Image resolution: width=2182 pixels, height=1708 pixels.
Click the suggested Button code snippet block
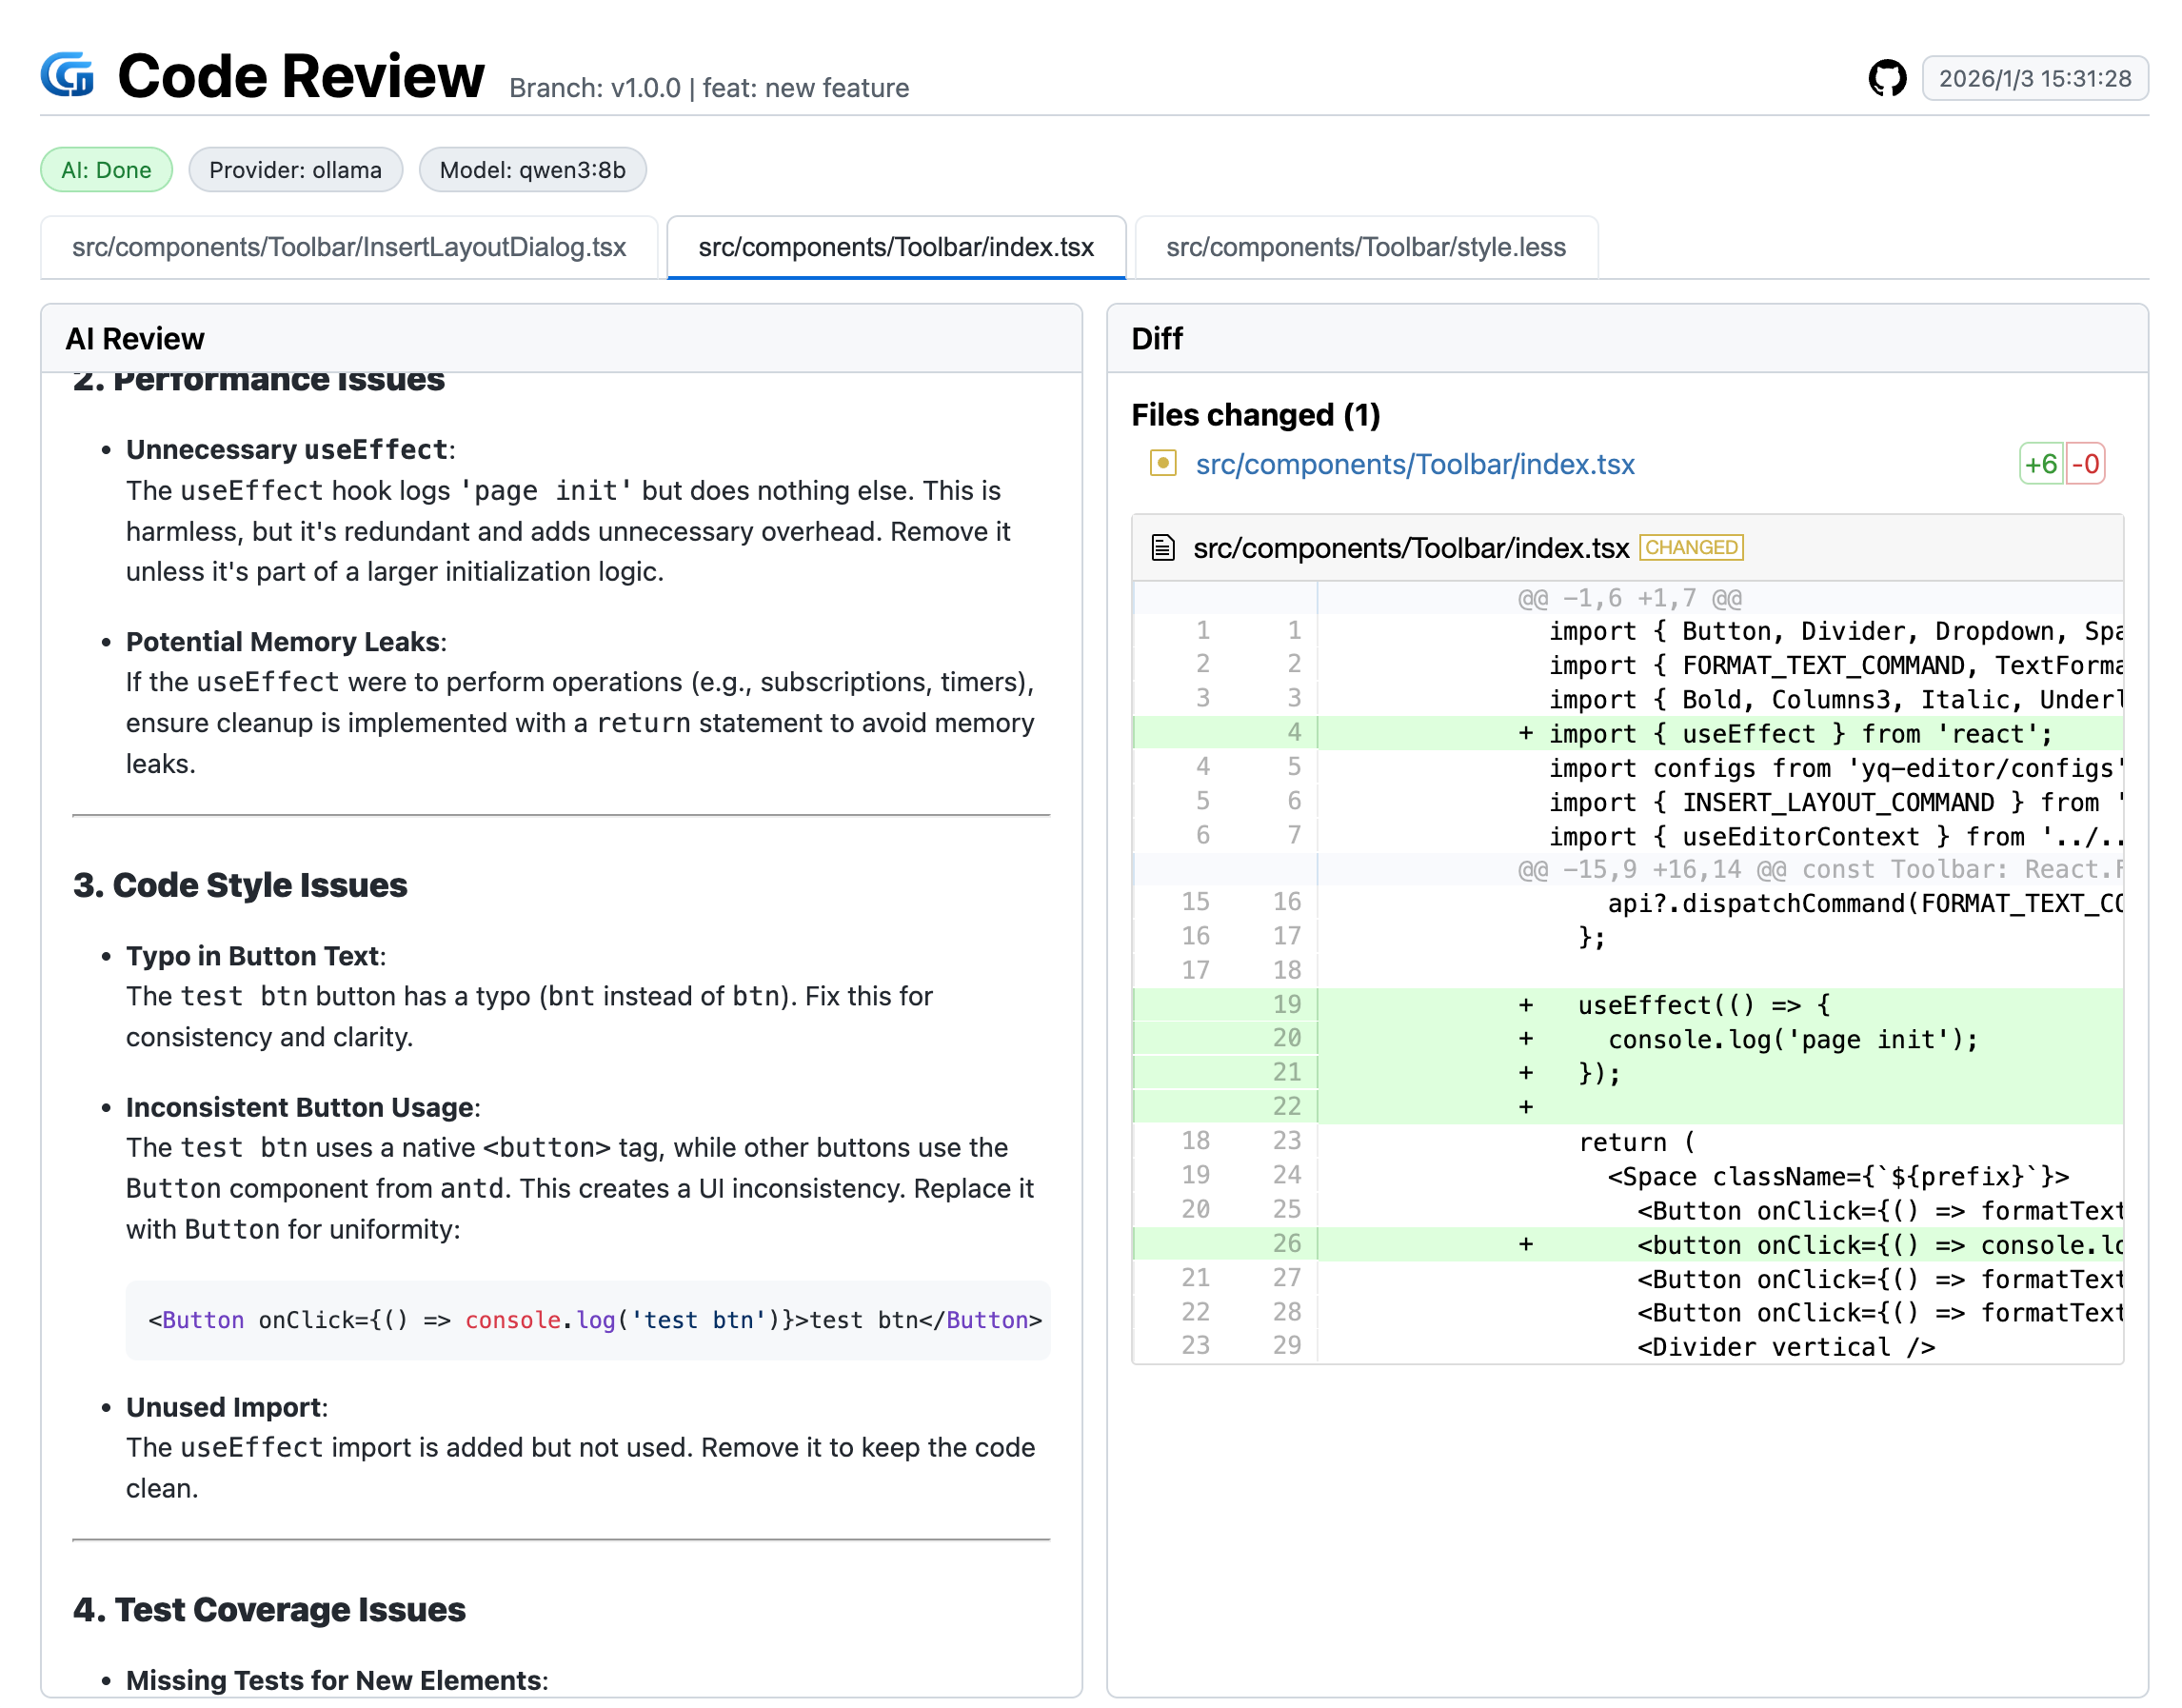588,1320
